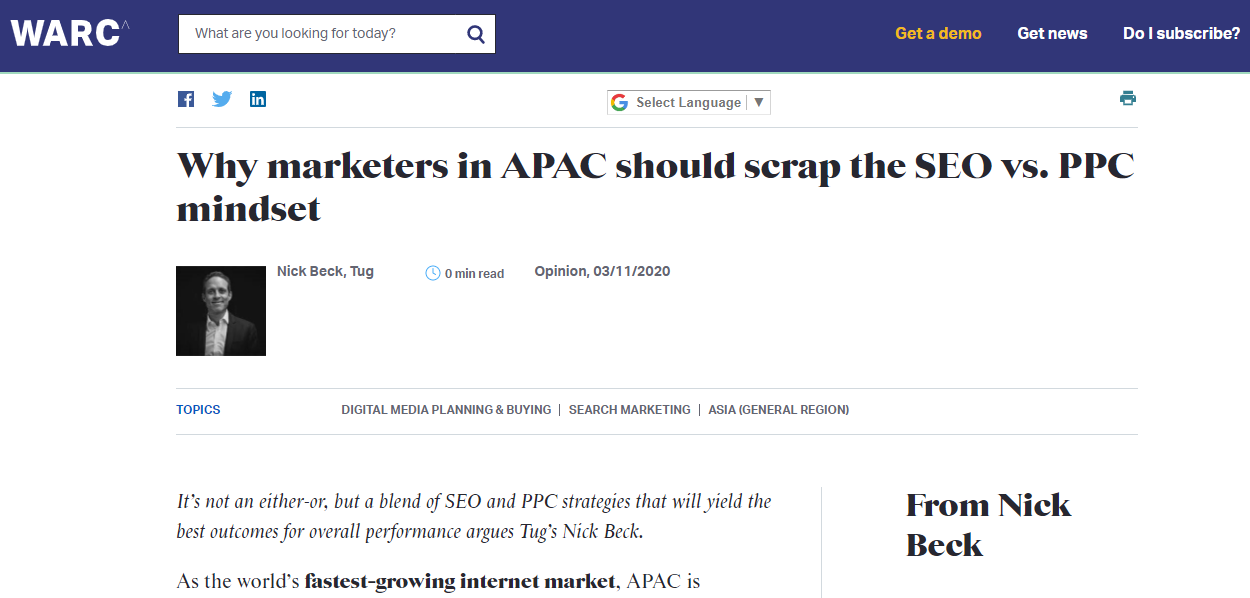Open the Select Language dropdown
Screen dimensions: 1250x598
point(689,102)
